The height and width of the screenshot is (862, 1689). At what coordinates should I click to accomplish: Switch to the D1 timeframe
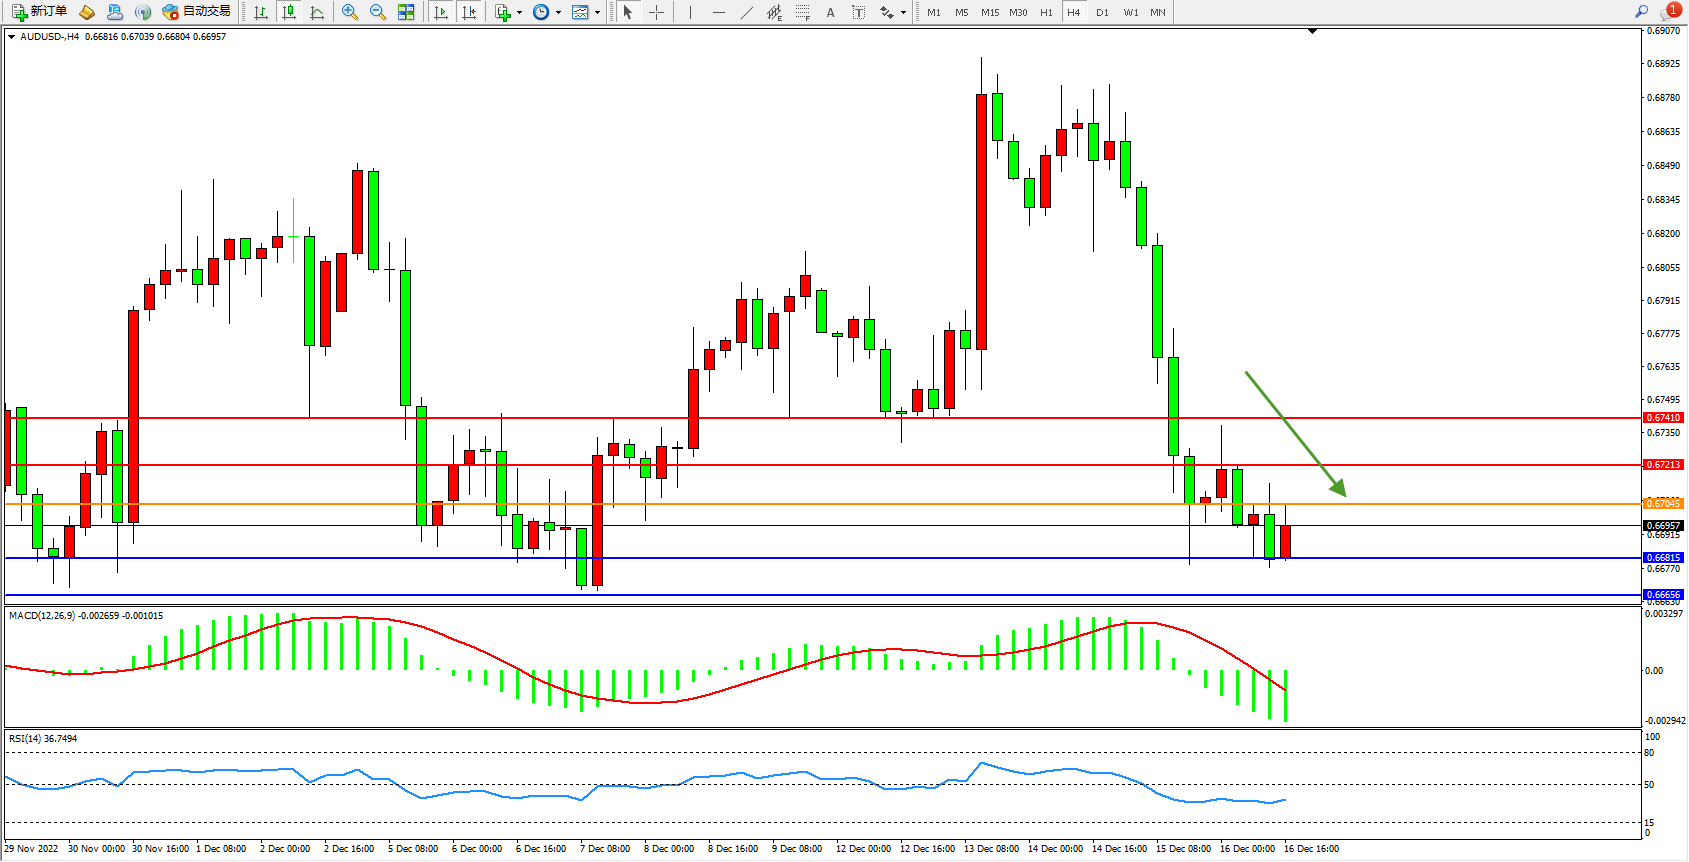coord(1102,12)
